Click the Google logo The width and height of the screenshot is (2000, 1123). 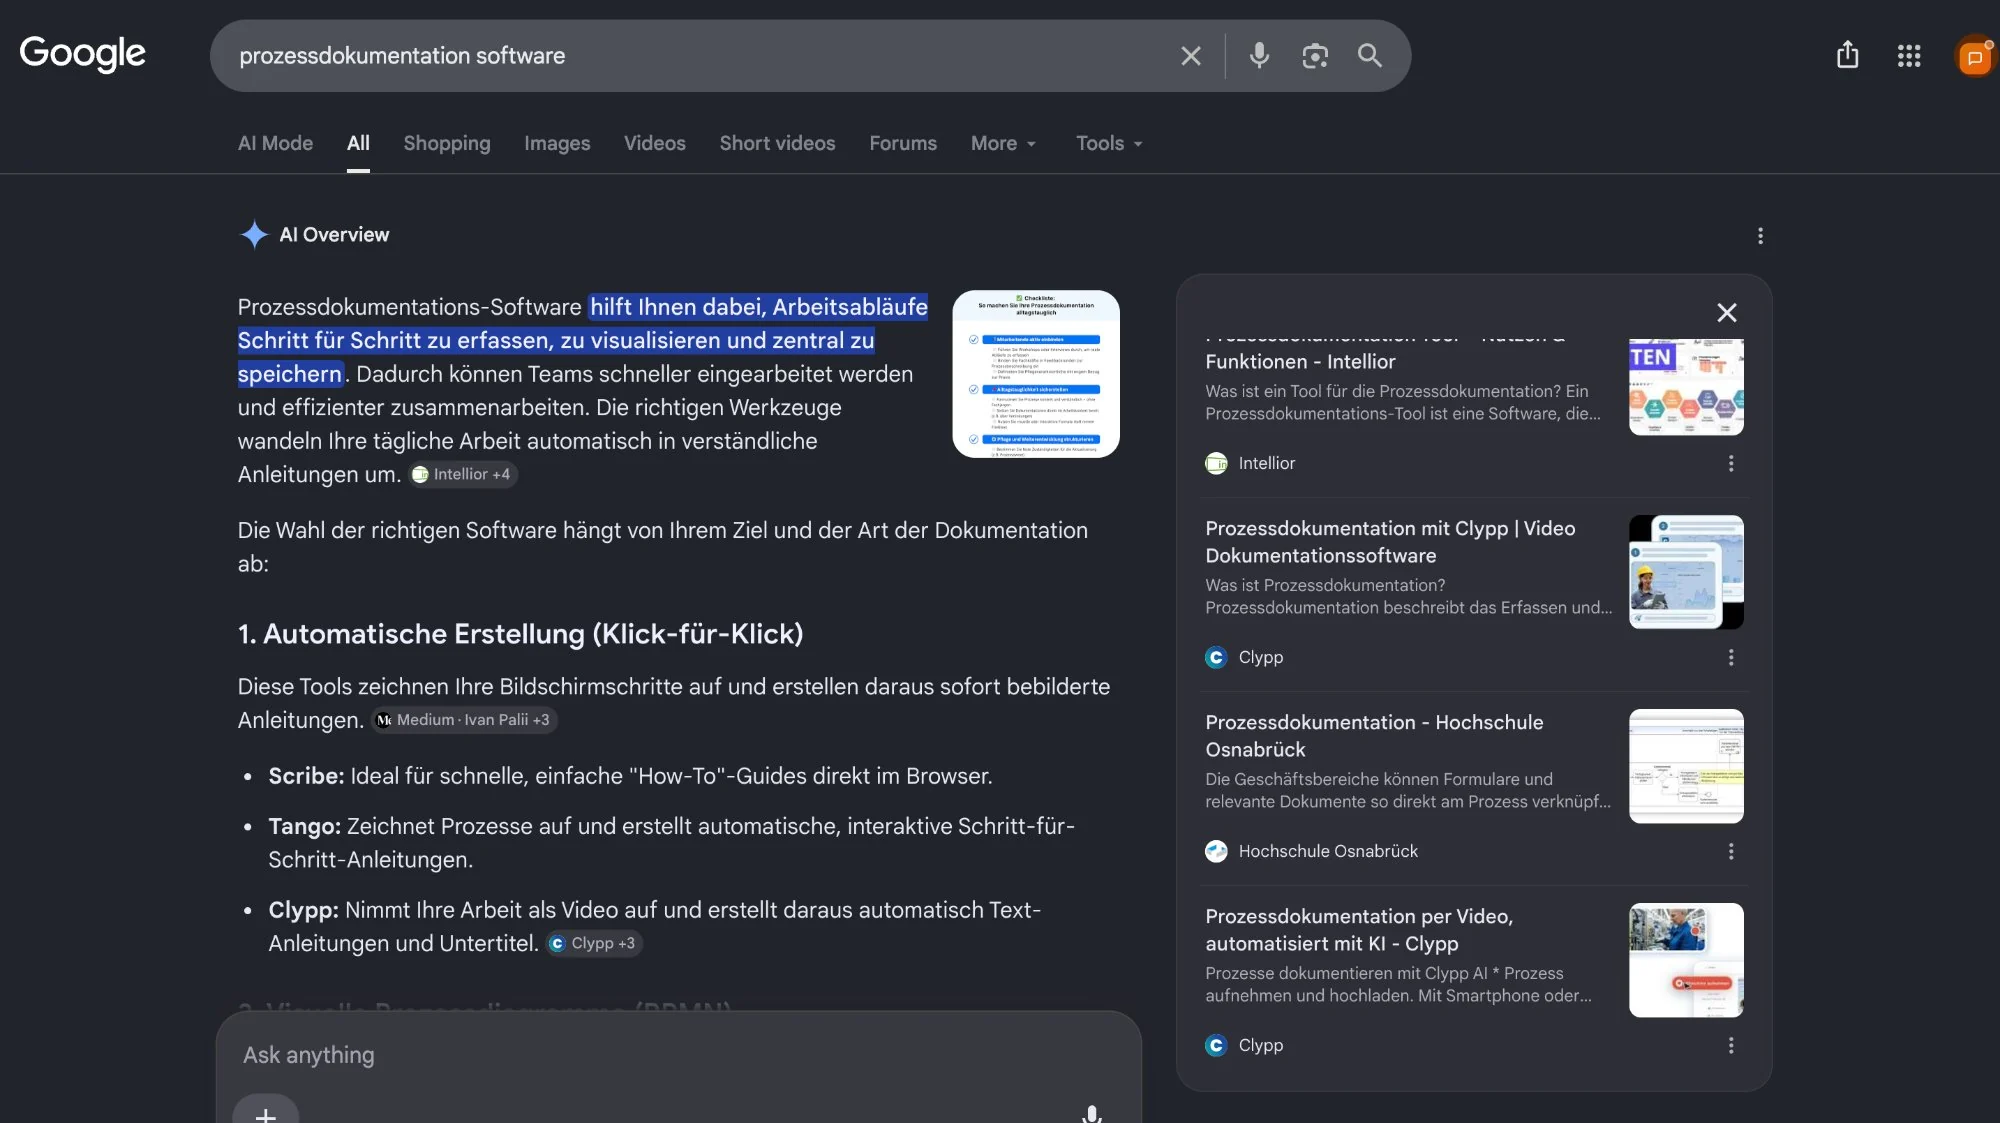click(83, 54)
